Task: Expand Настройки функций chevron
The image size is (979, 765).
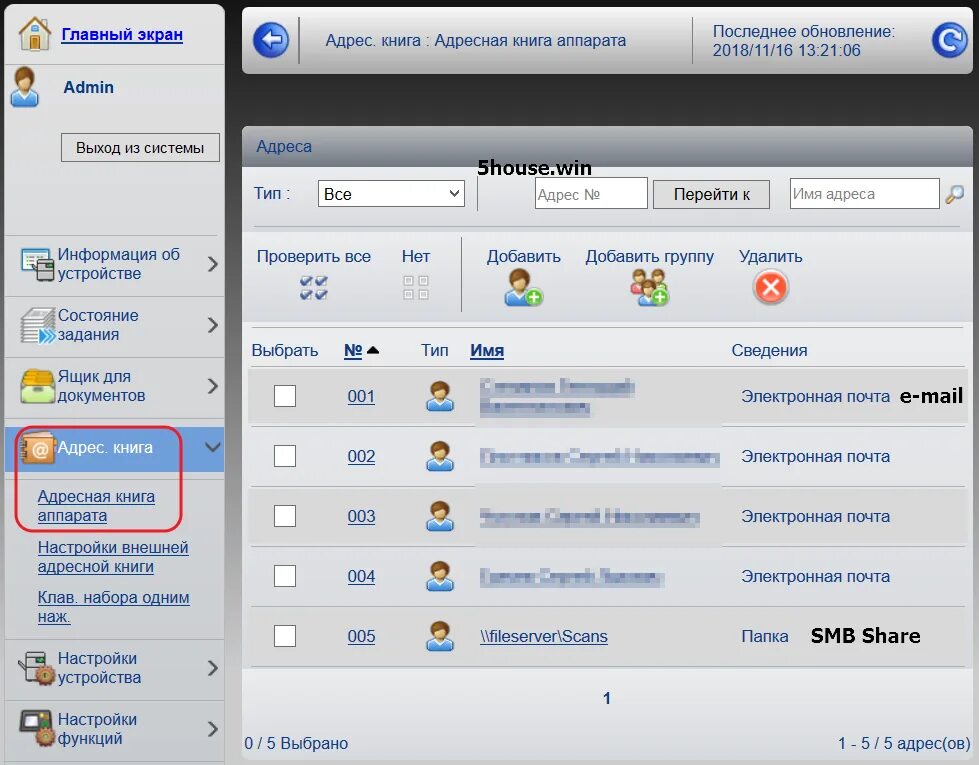Action: pyautogui.click(x=212, y=729)
